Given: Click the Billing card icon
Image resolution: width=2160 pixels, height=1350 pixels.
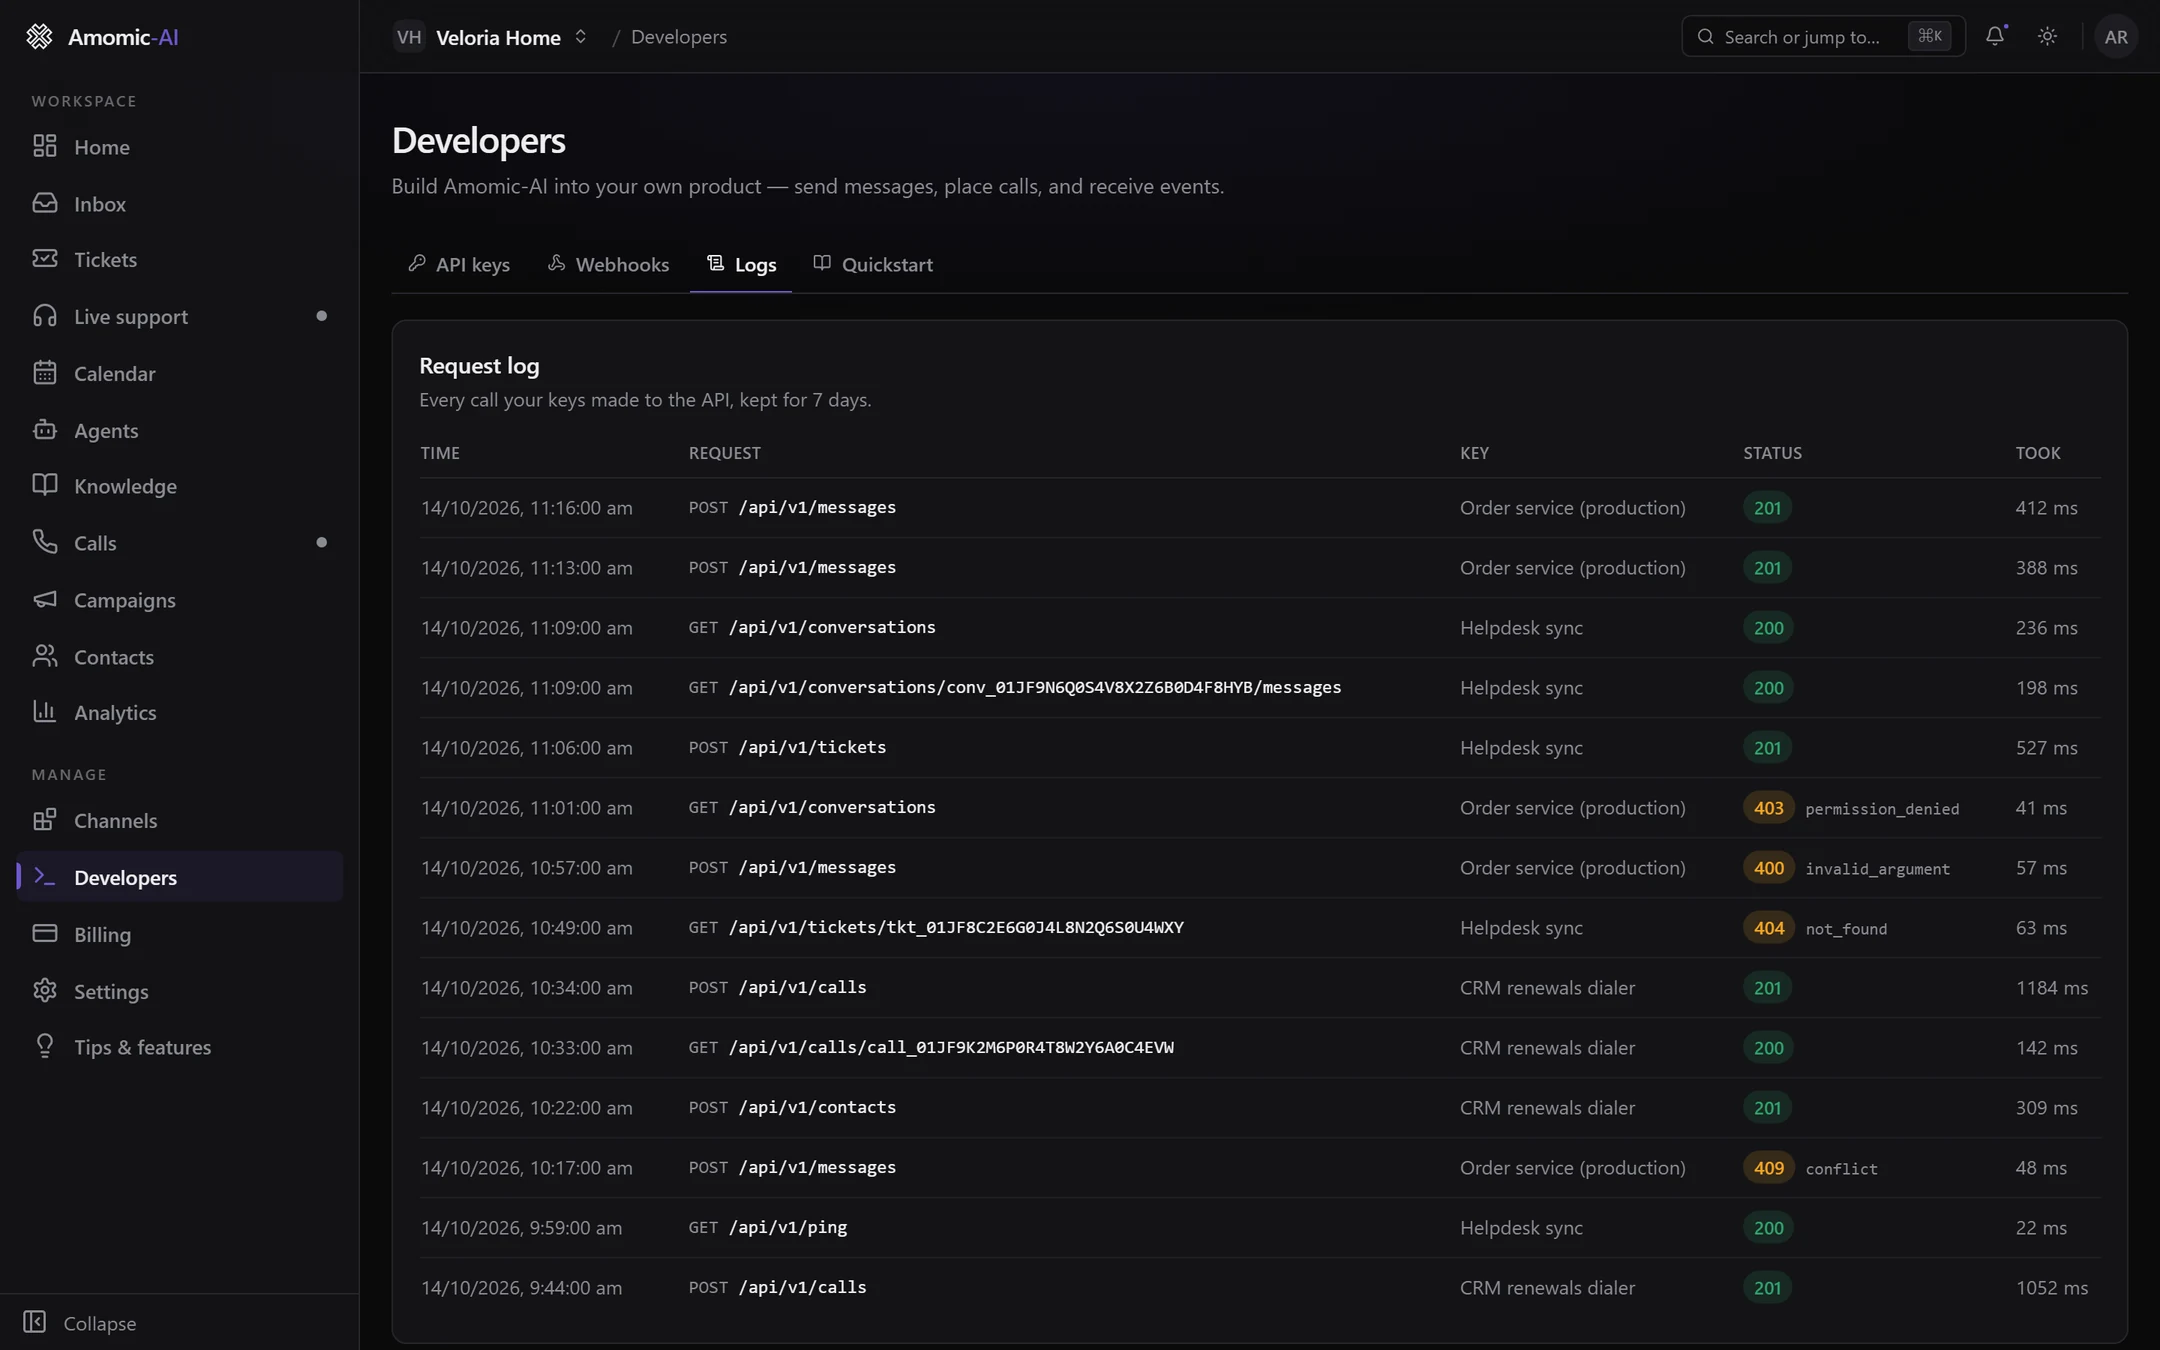Looking at the screenshot, I should [x=45, y=934].
